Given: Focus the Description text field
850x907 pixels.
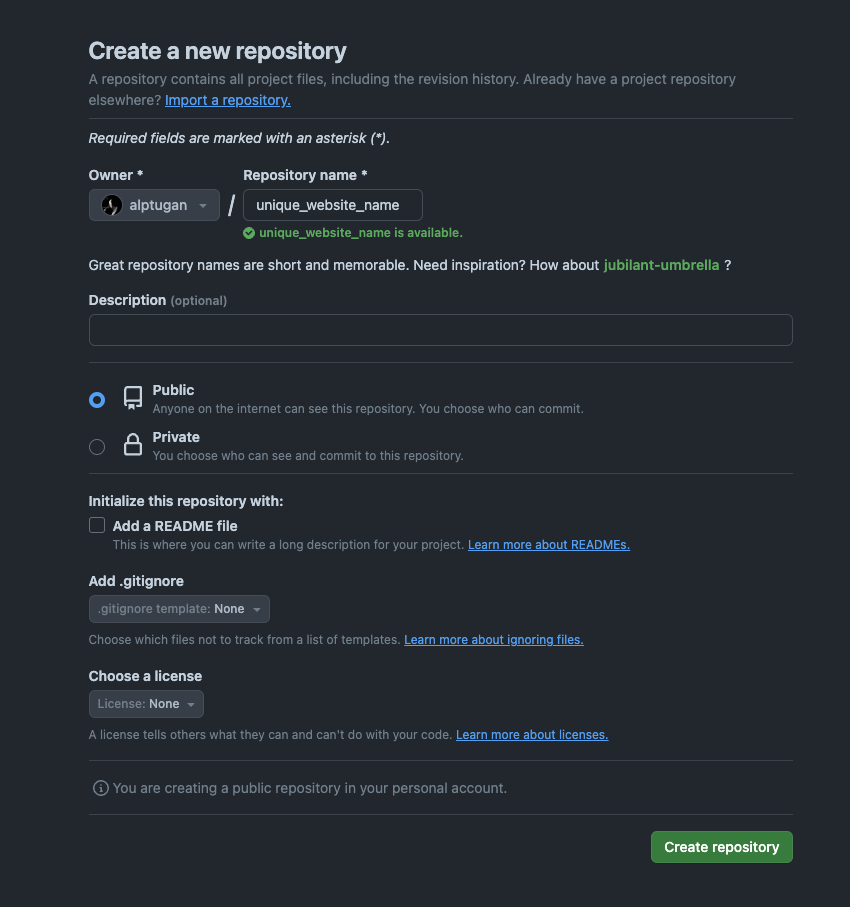Looking at the screenshot, I should (441, 330).
